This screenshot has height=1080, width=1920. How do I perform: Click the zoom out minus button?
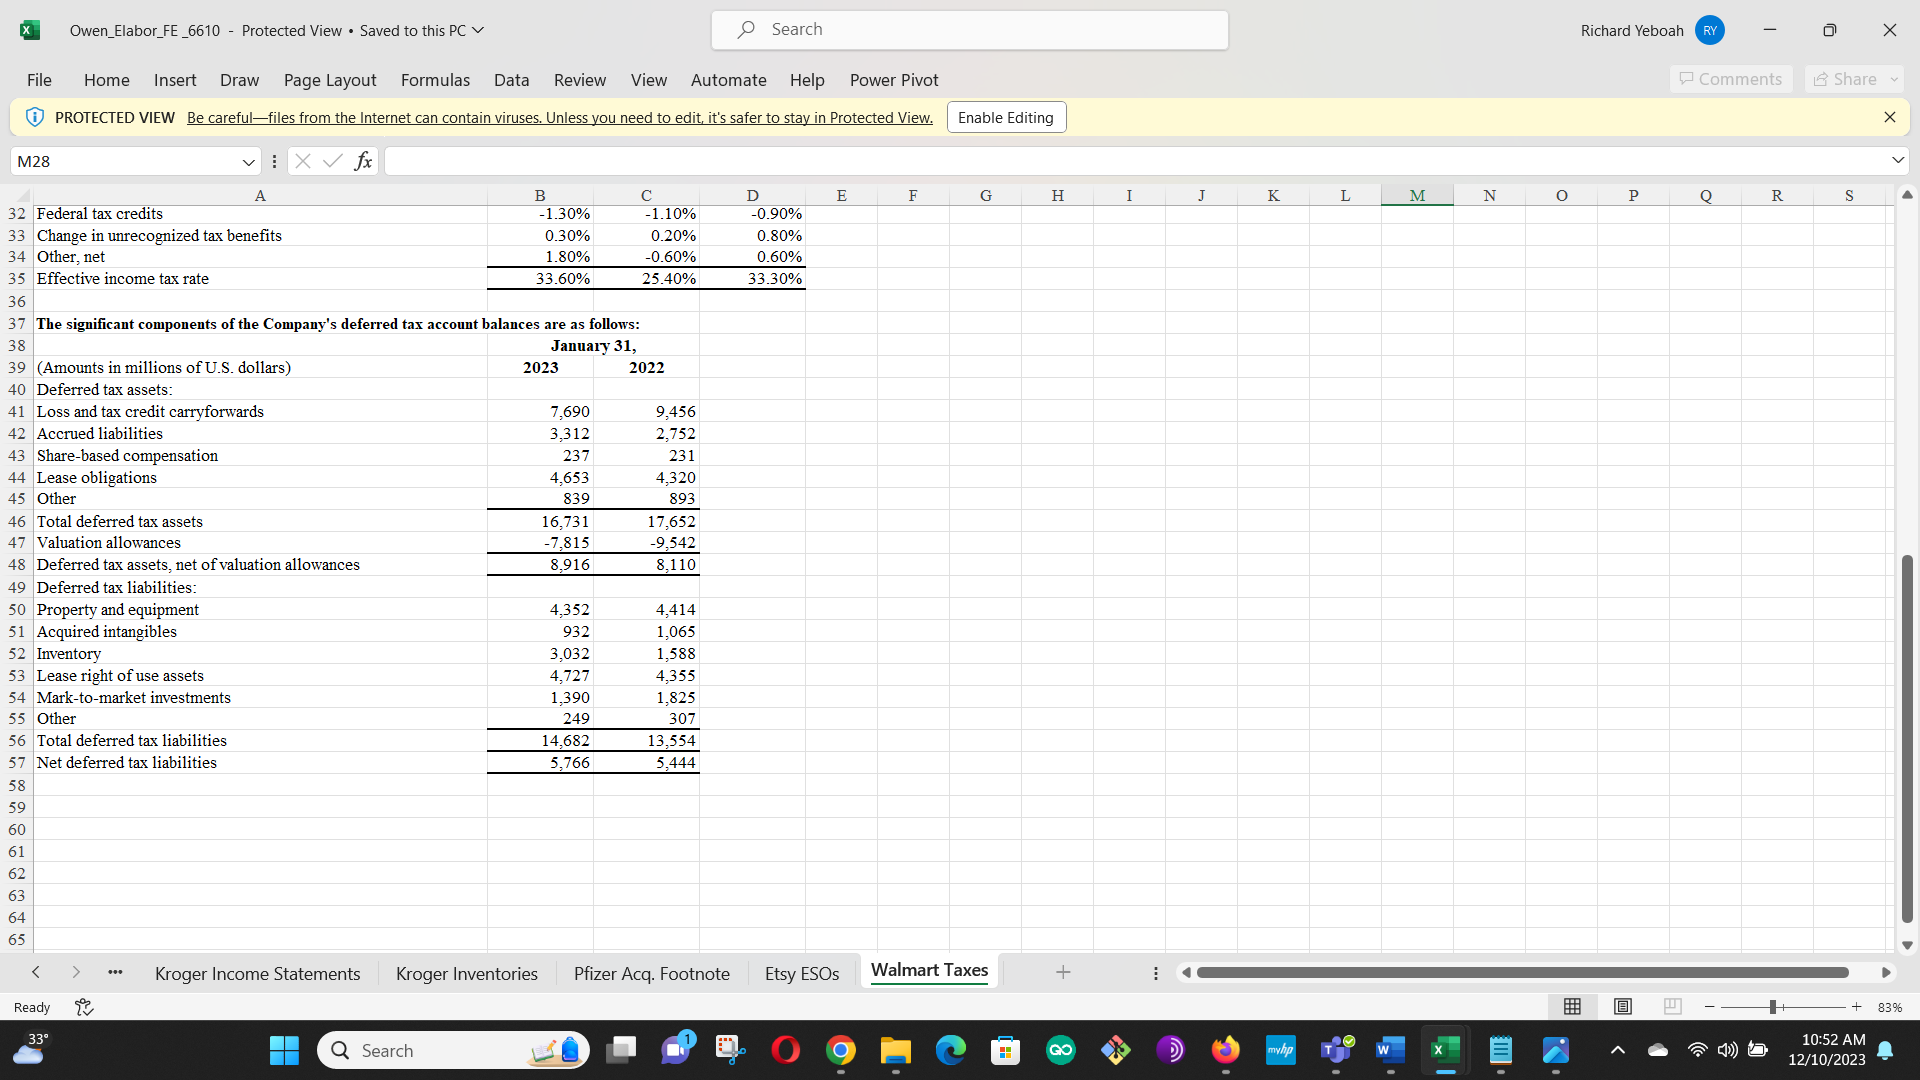click(x=1710, y=1007)
